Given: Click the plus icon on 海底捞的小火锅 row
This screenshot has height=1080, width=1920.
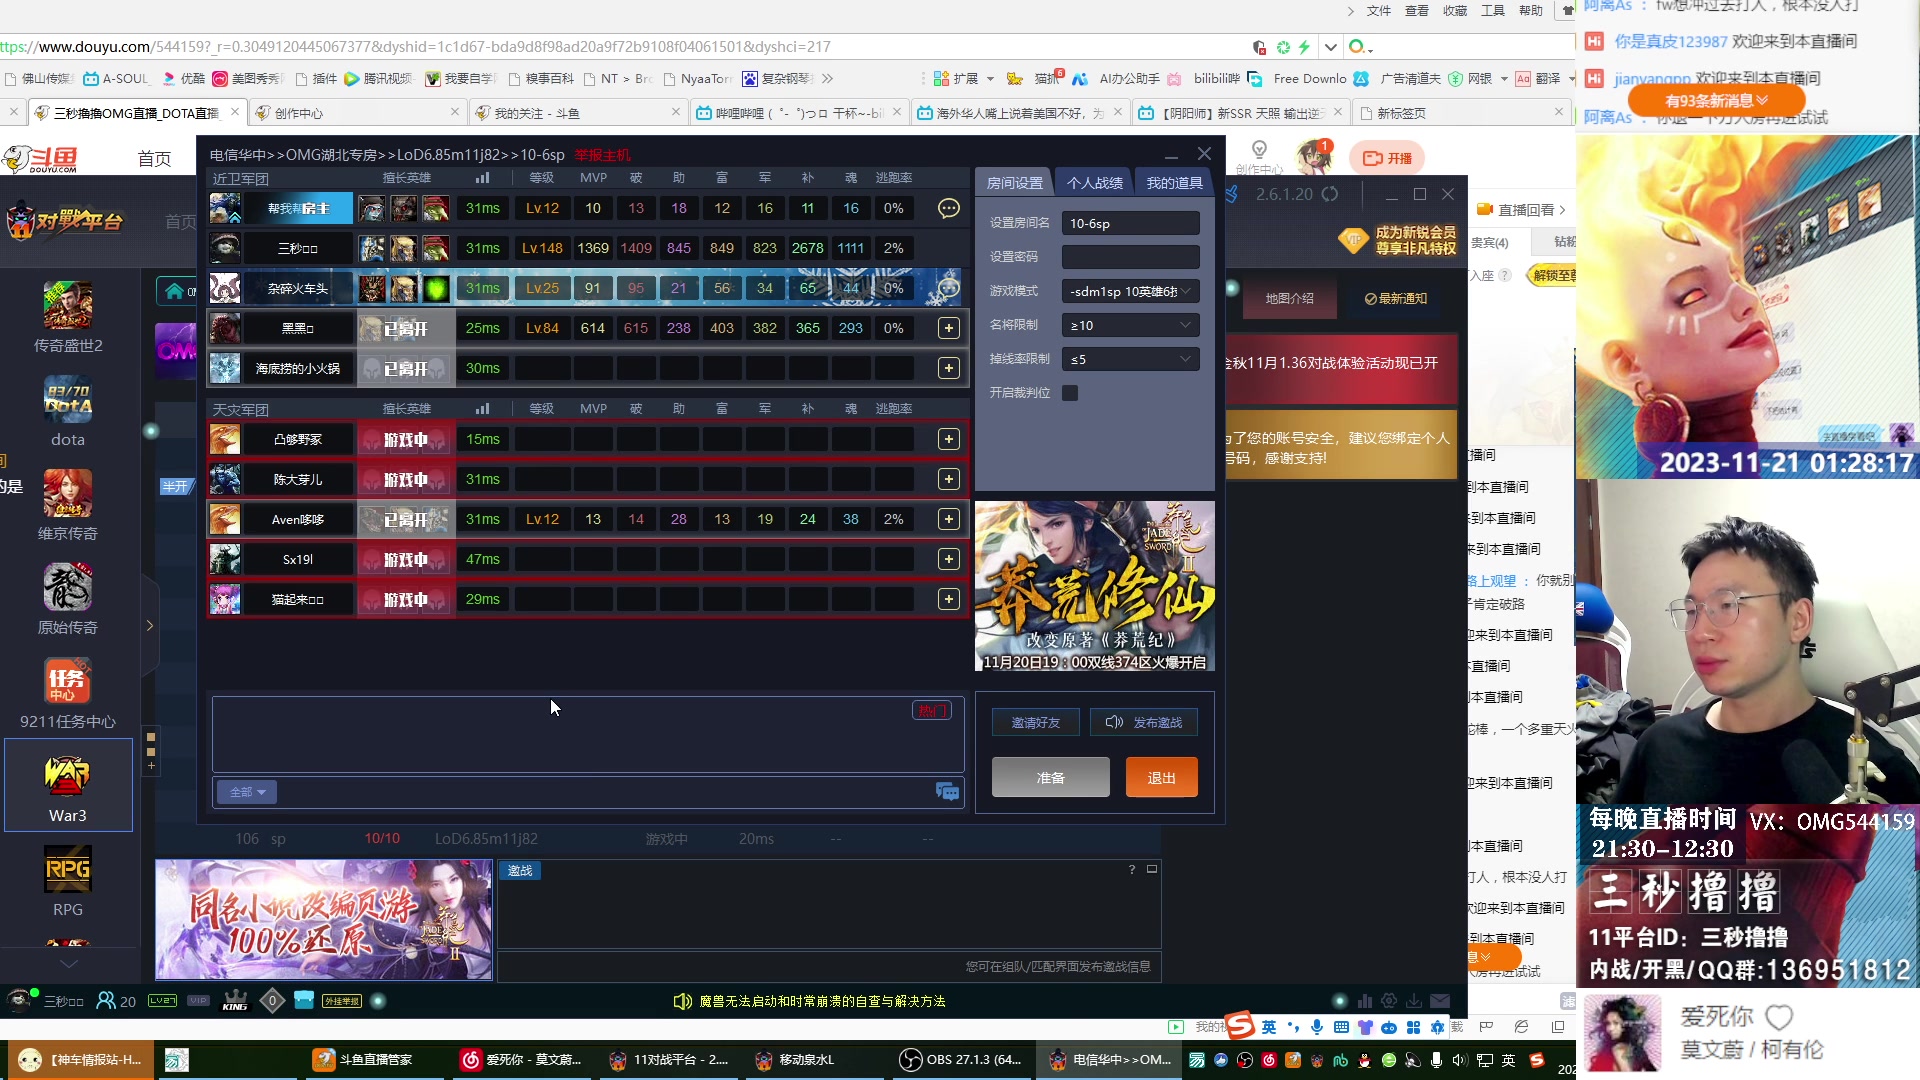Looking at the screenshot, I should click(x=949, y=368).
